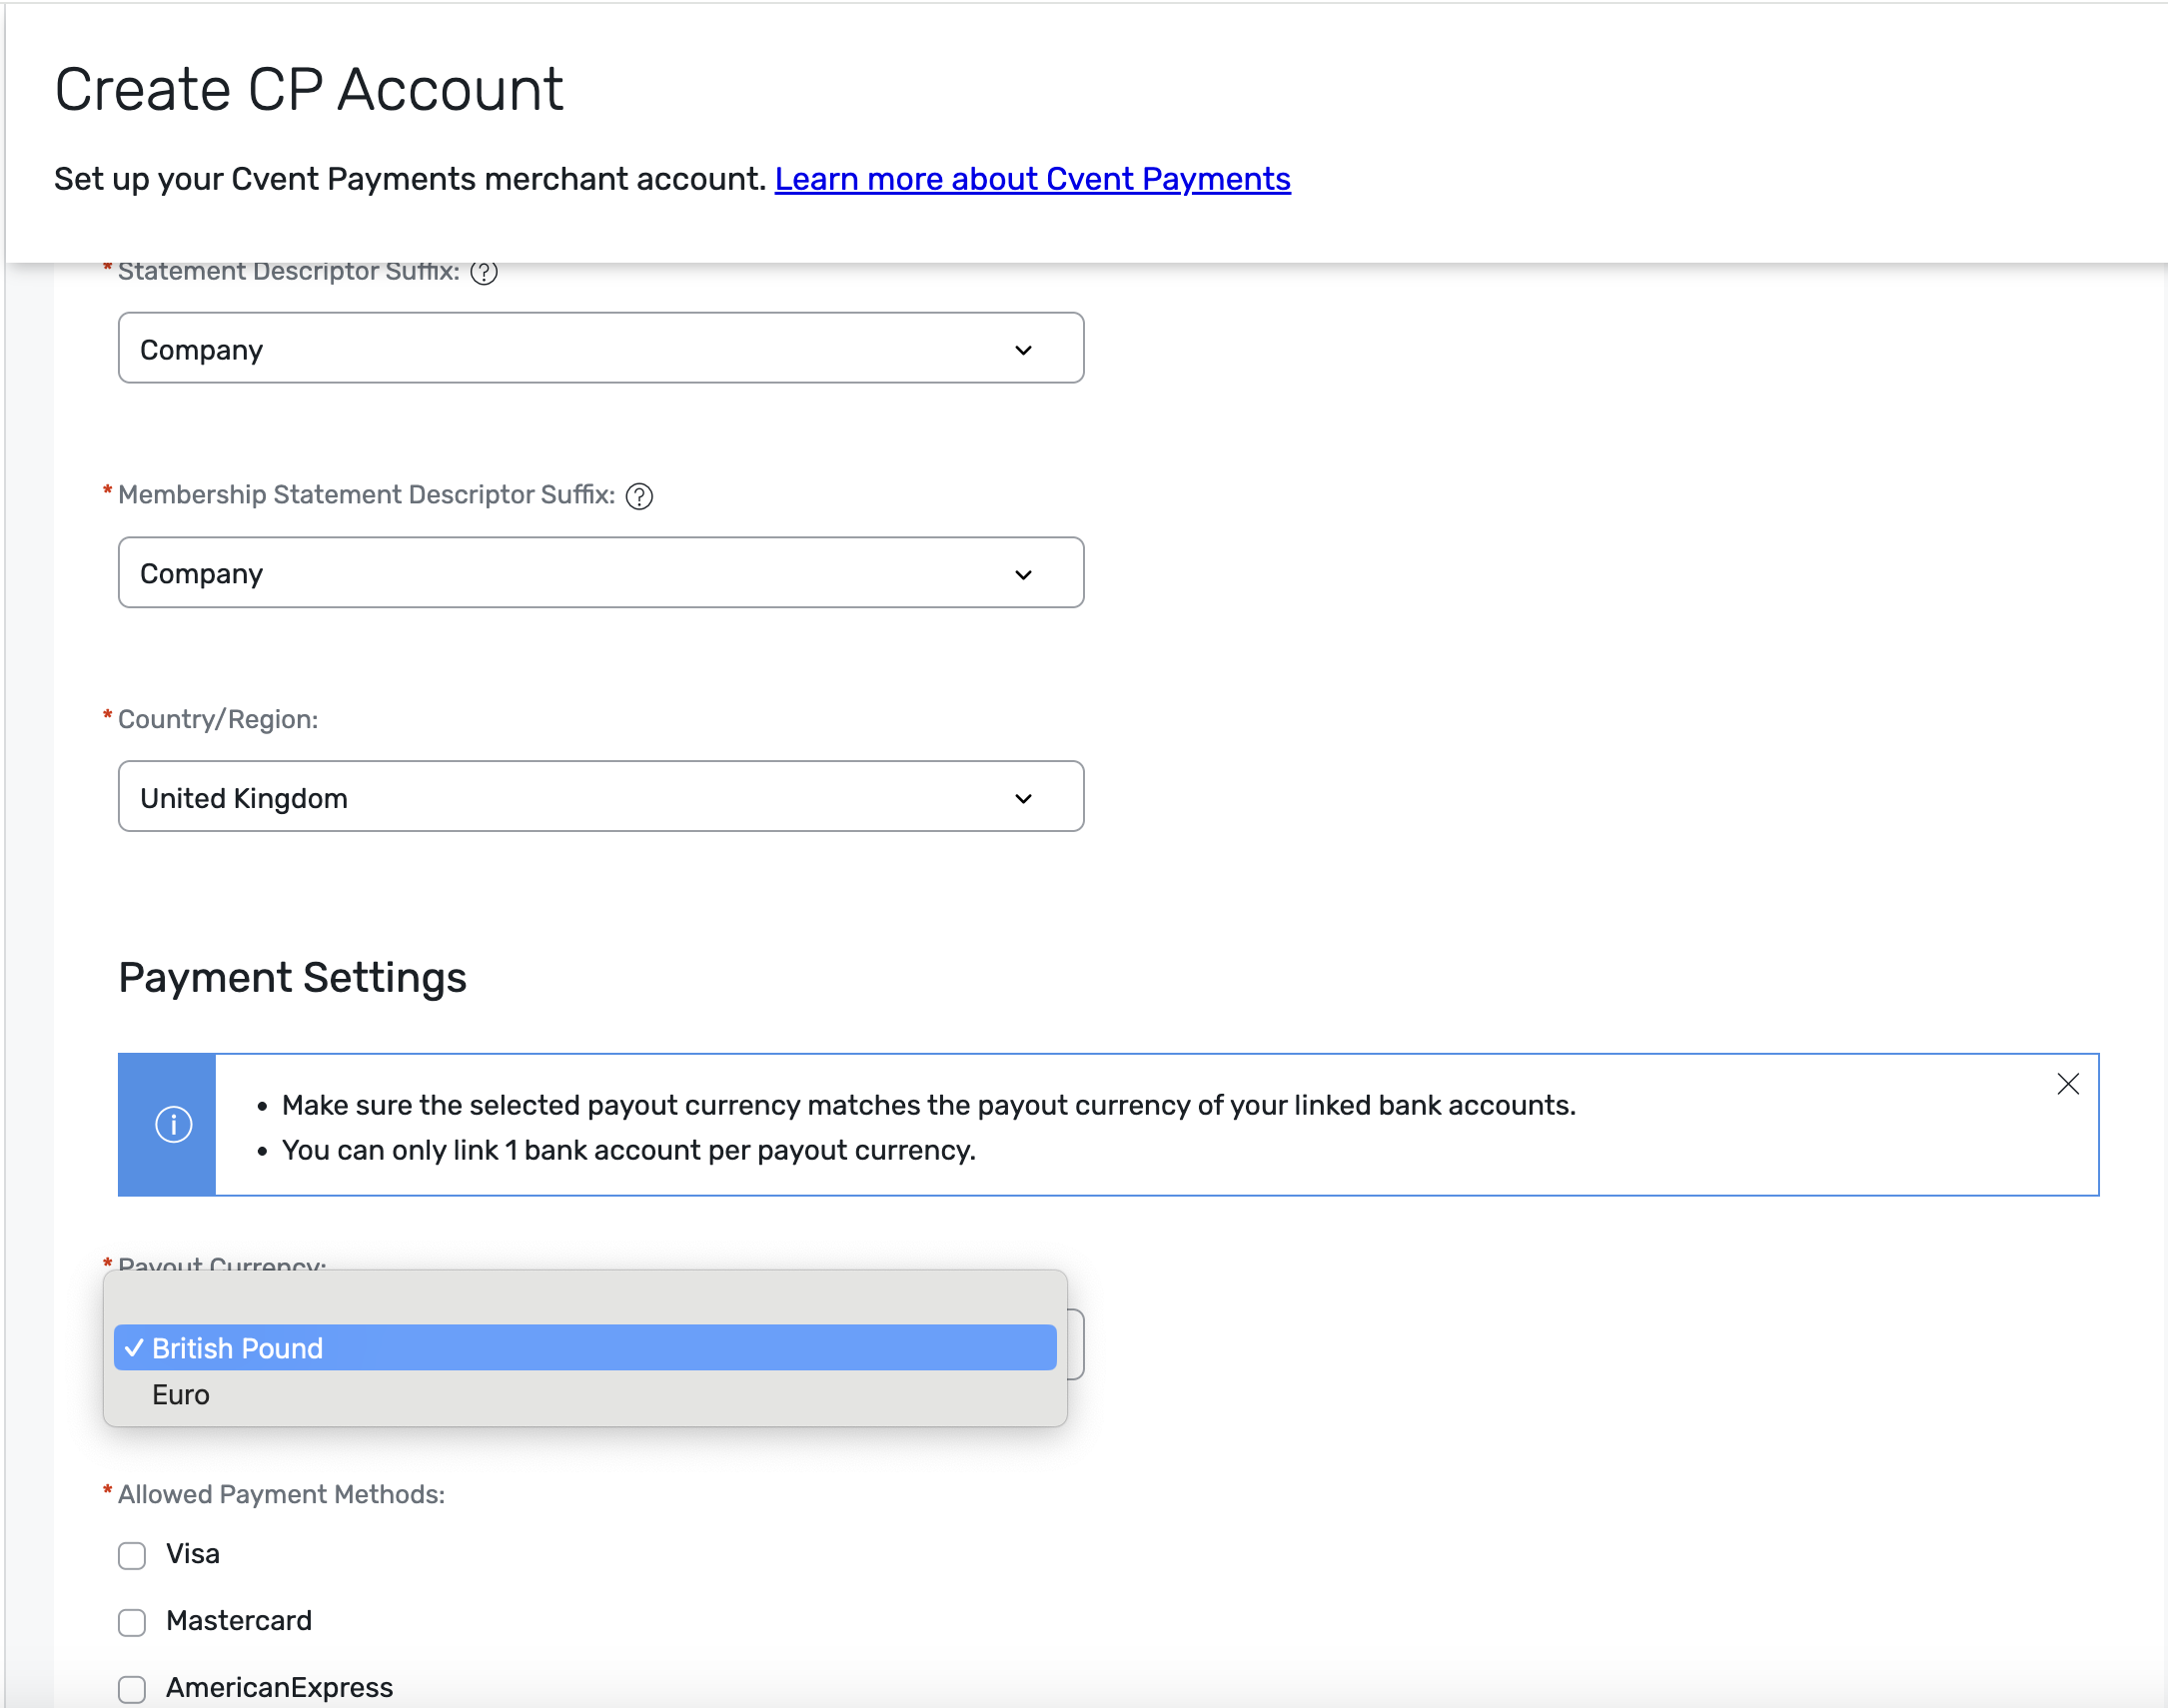2168x1708 pixels.
Task: Click chevron arrow in Statement Descriptor field
Action: (x=1023, y=350)
